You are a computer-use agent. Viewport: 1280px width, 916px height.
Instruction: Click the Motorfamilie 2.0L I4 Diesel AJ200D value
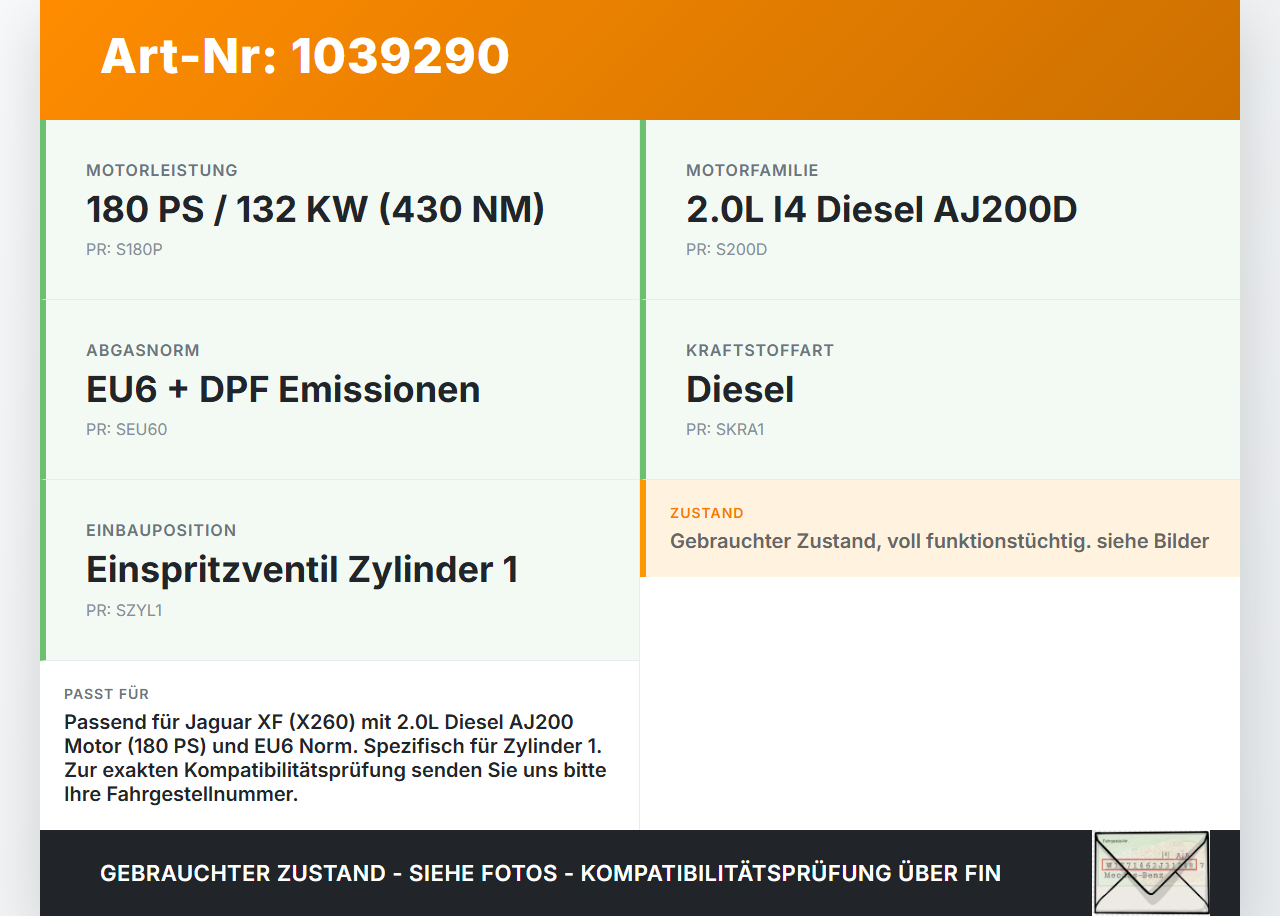point(881,210)
